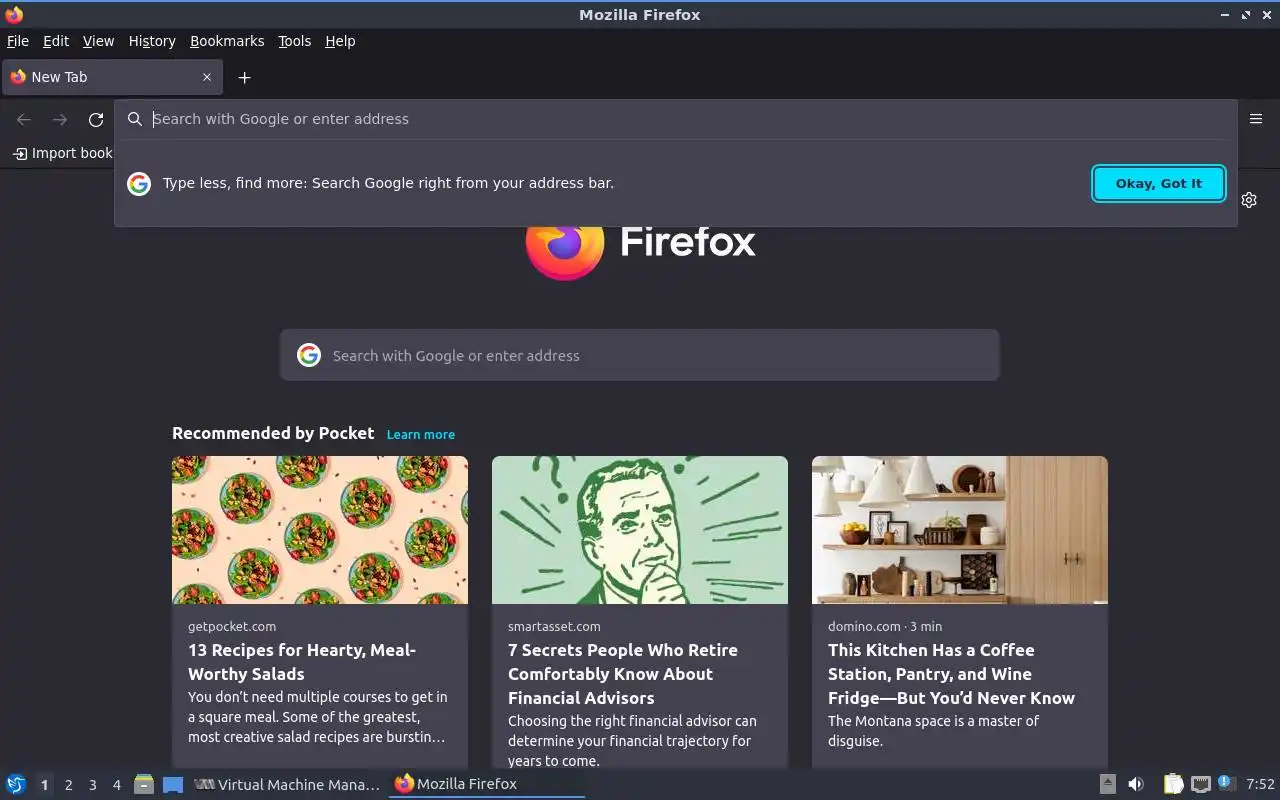1280x800 pixels.
Task: Click the thinking man illustration thumbnail
Action: [640, 530]
